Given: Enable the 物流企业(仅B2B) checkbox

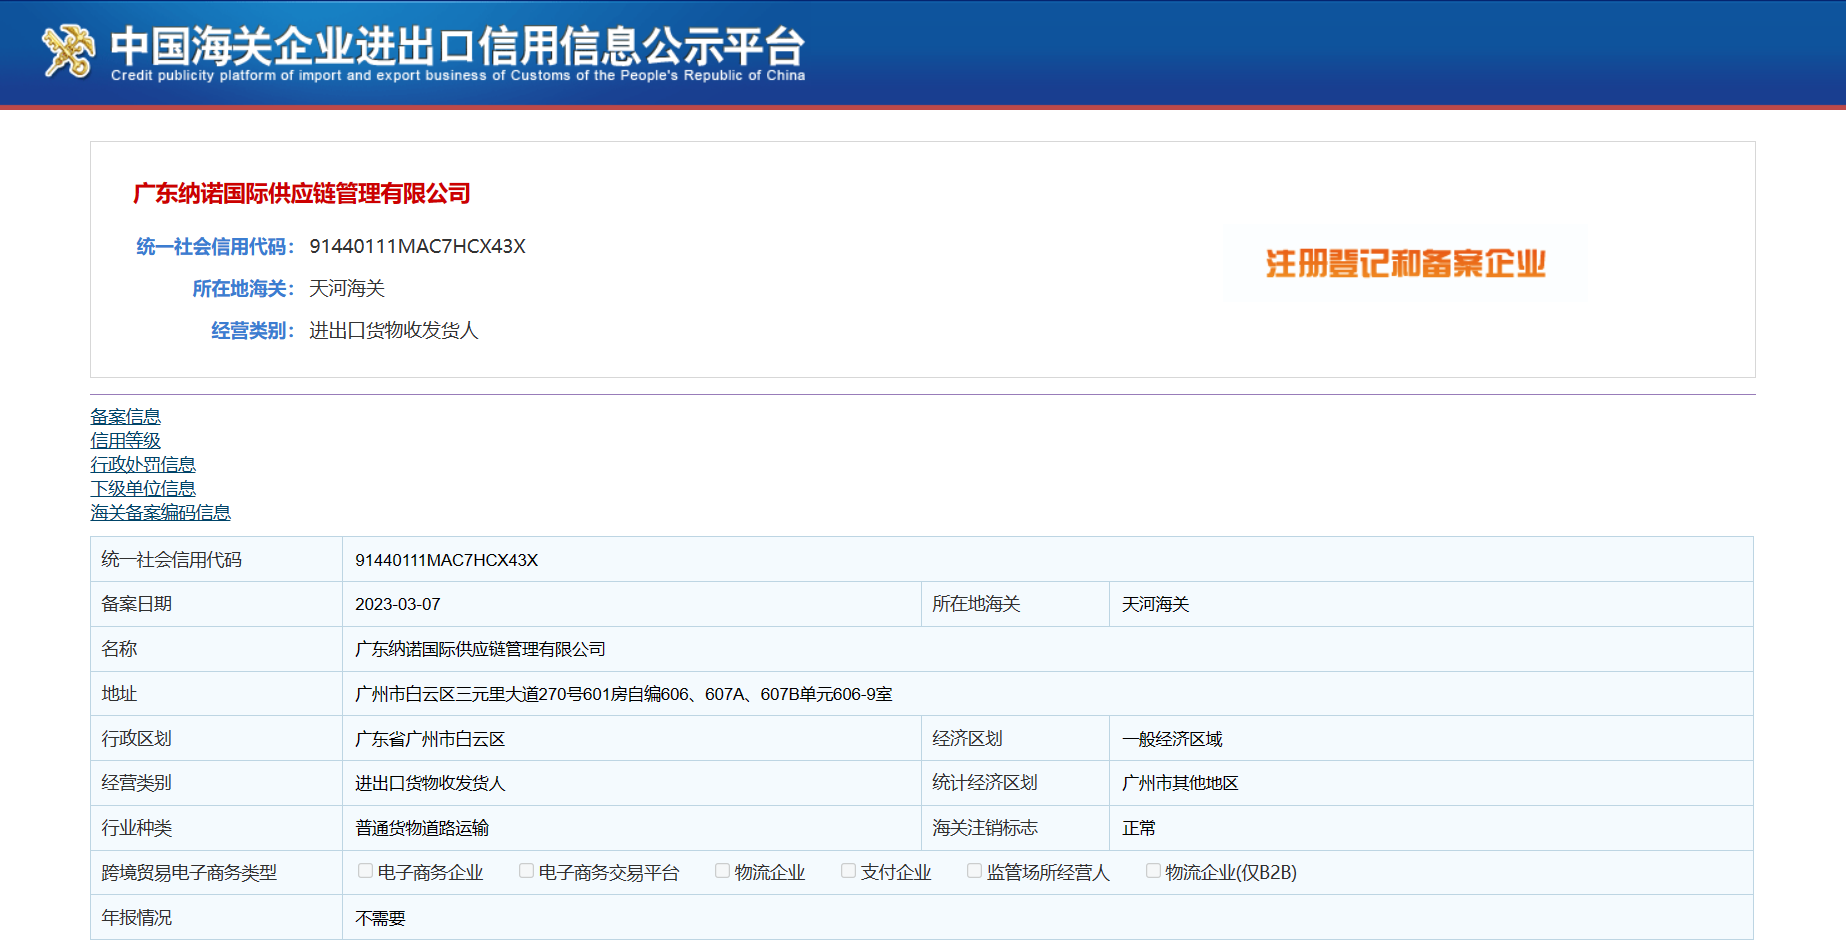Looking at the screenshot, I should tap(1153, 871).
